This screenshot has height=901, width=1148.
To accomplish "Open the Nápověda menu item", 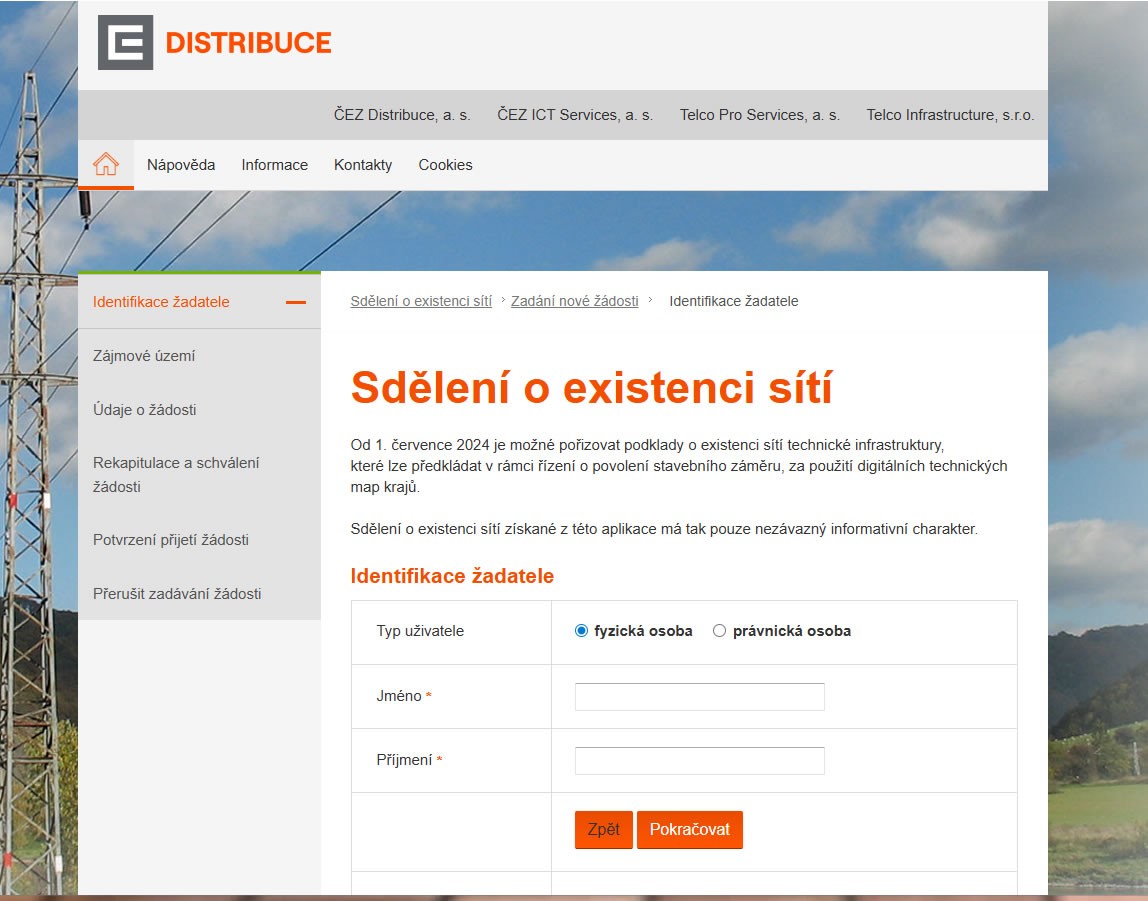I will point(181,165).
